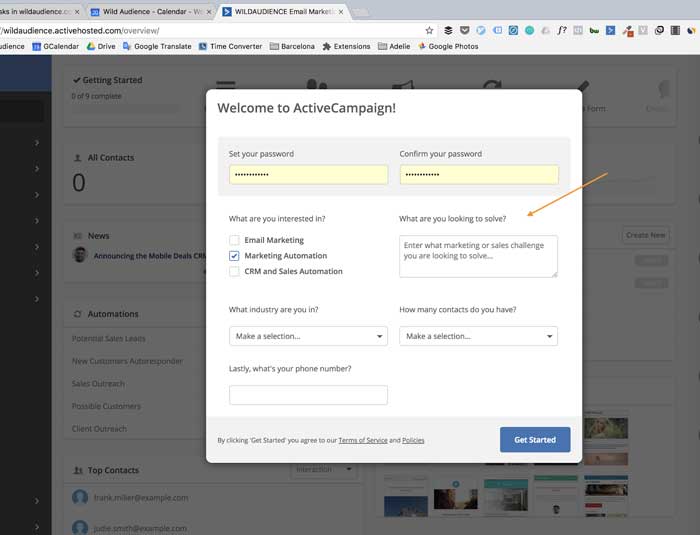Close the Wild Audience Calendar tab

pyautogui.click(x=208, y=12)
